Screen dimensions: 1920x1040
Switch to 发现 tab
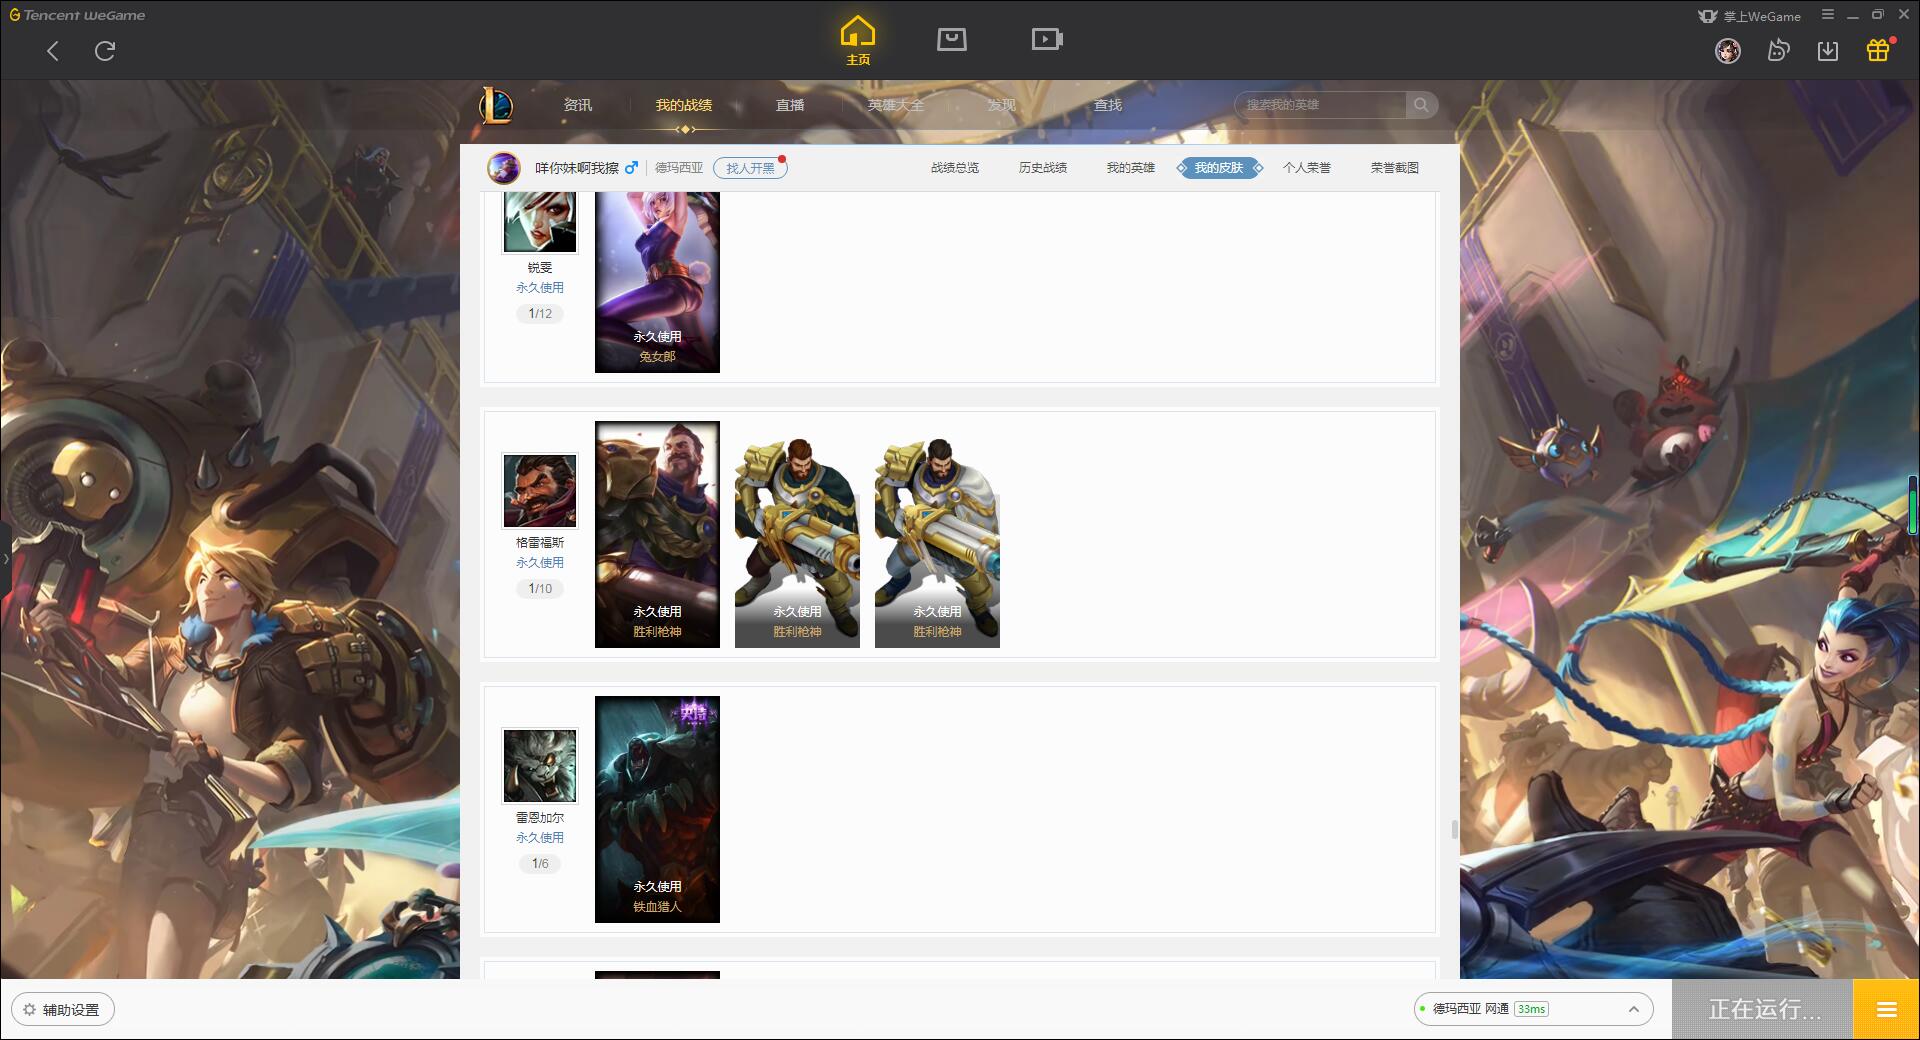(x=1002, y=105)
